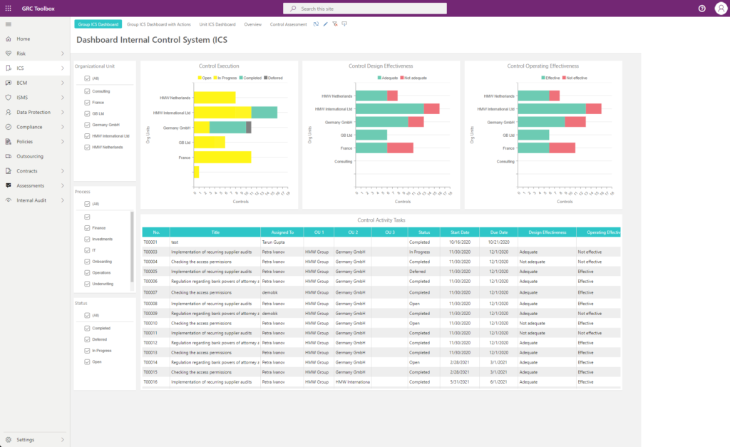
Task: Open the app launcher grid icon
Action: (x=8, y=8)
